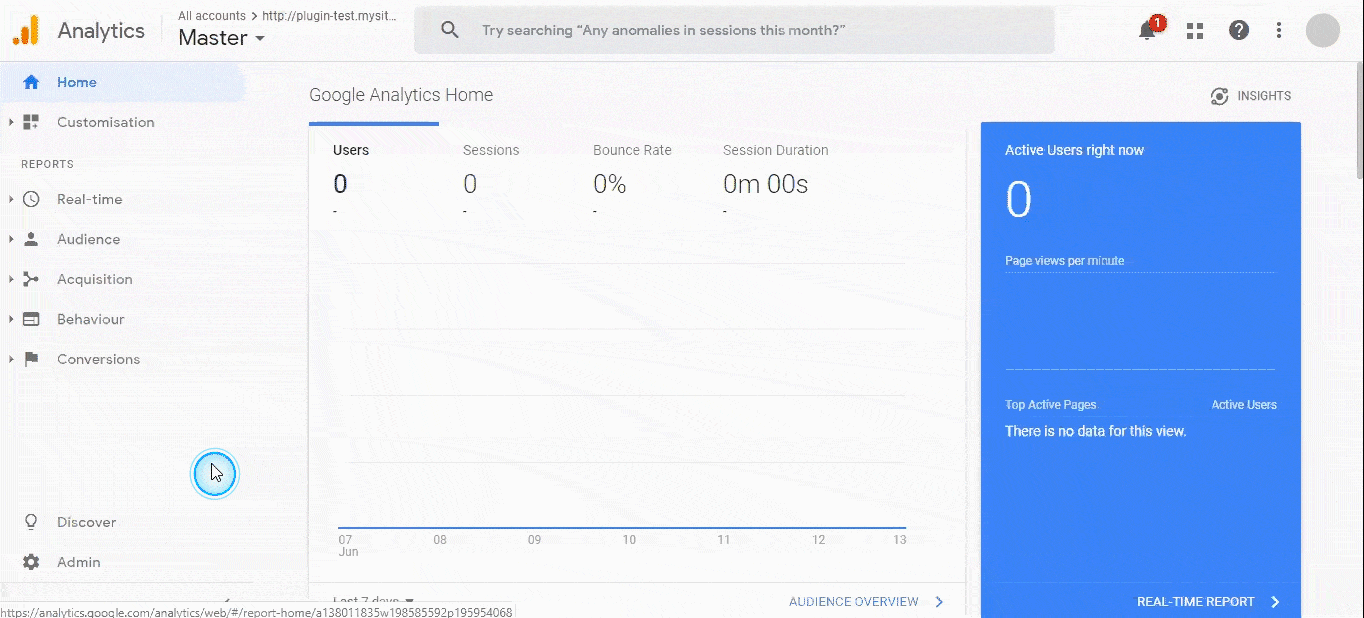The image size is (1364, 618).
Task: Select the Bounce Rate metric tab
Action: pyautogui.click(x=632, y=151)
